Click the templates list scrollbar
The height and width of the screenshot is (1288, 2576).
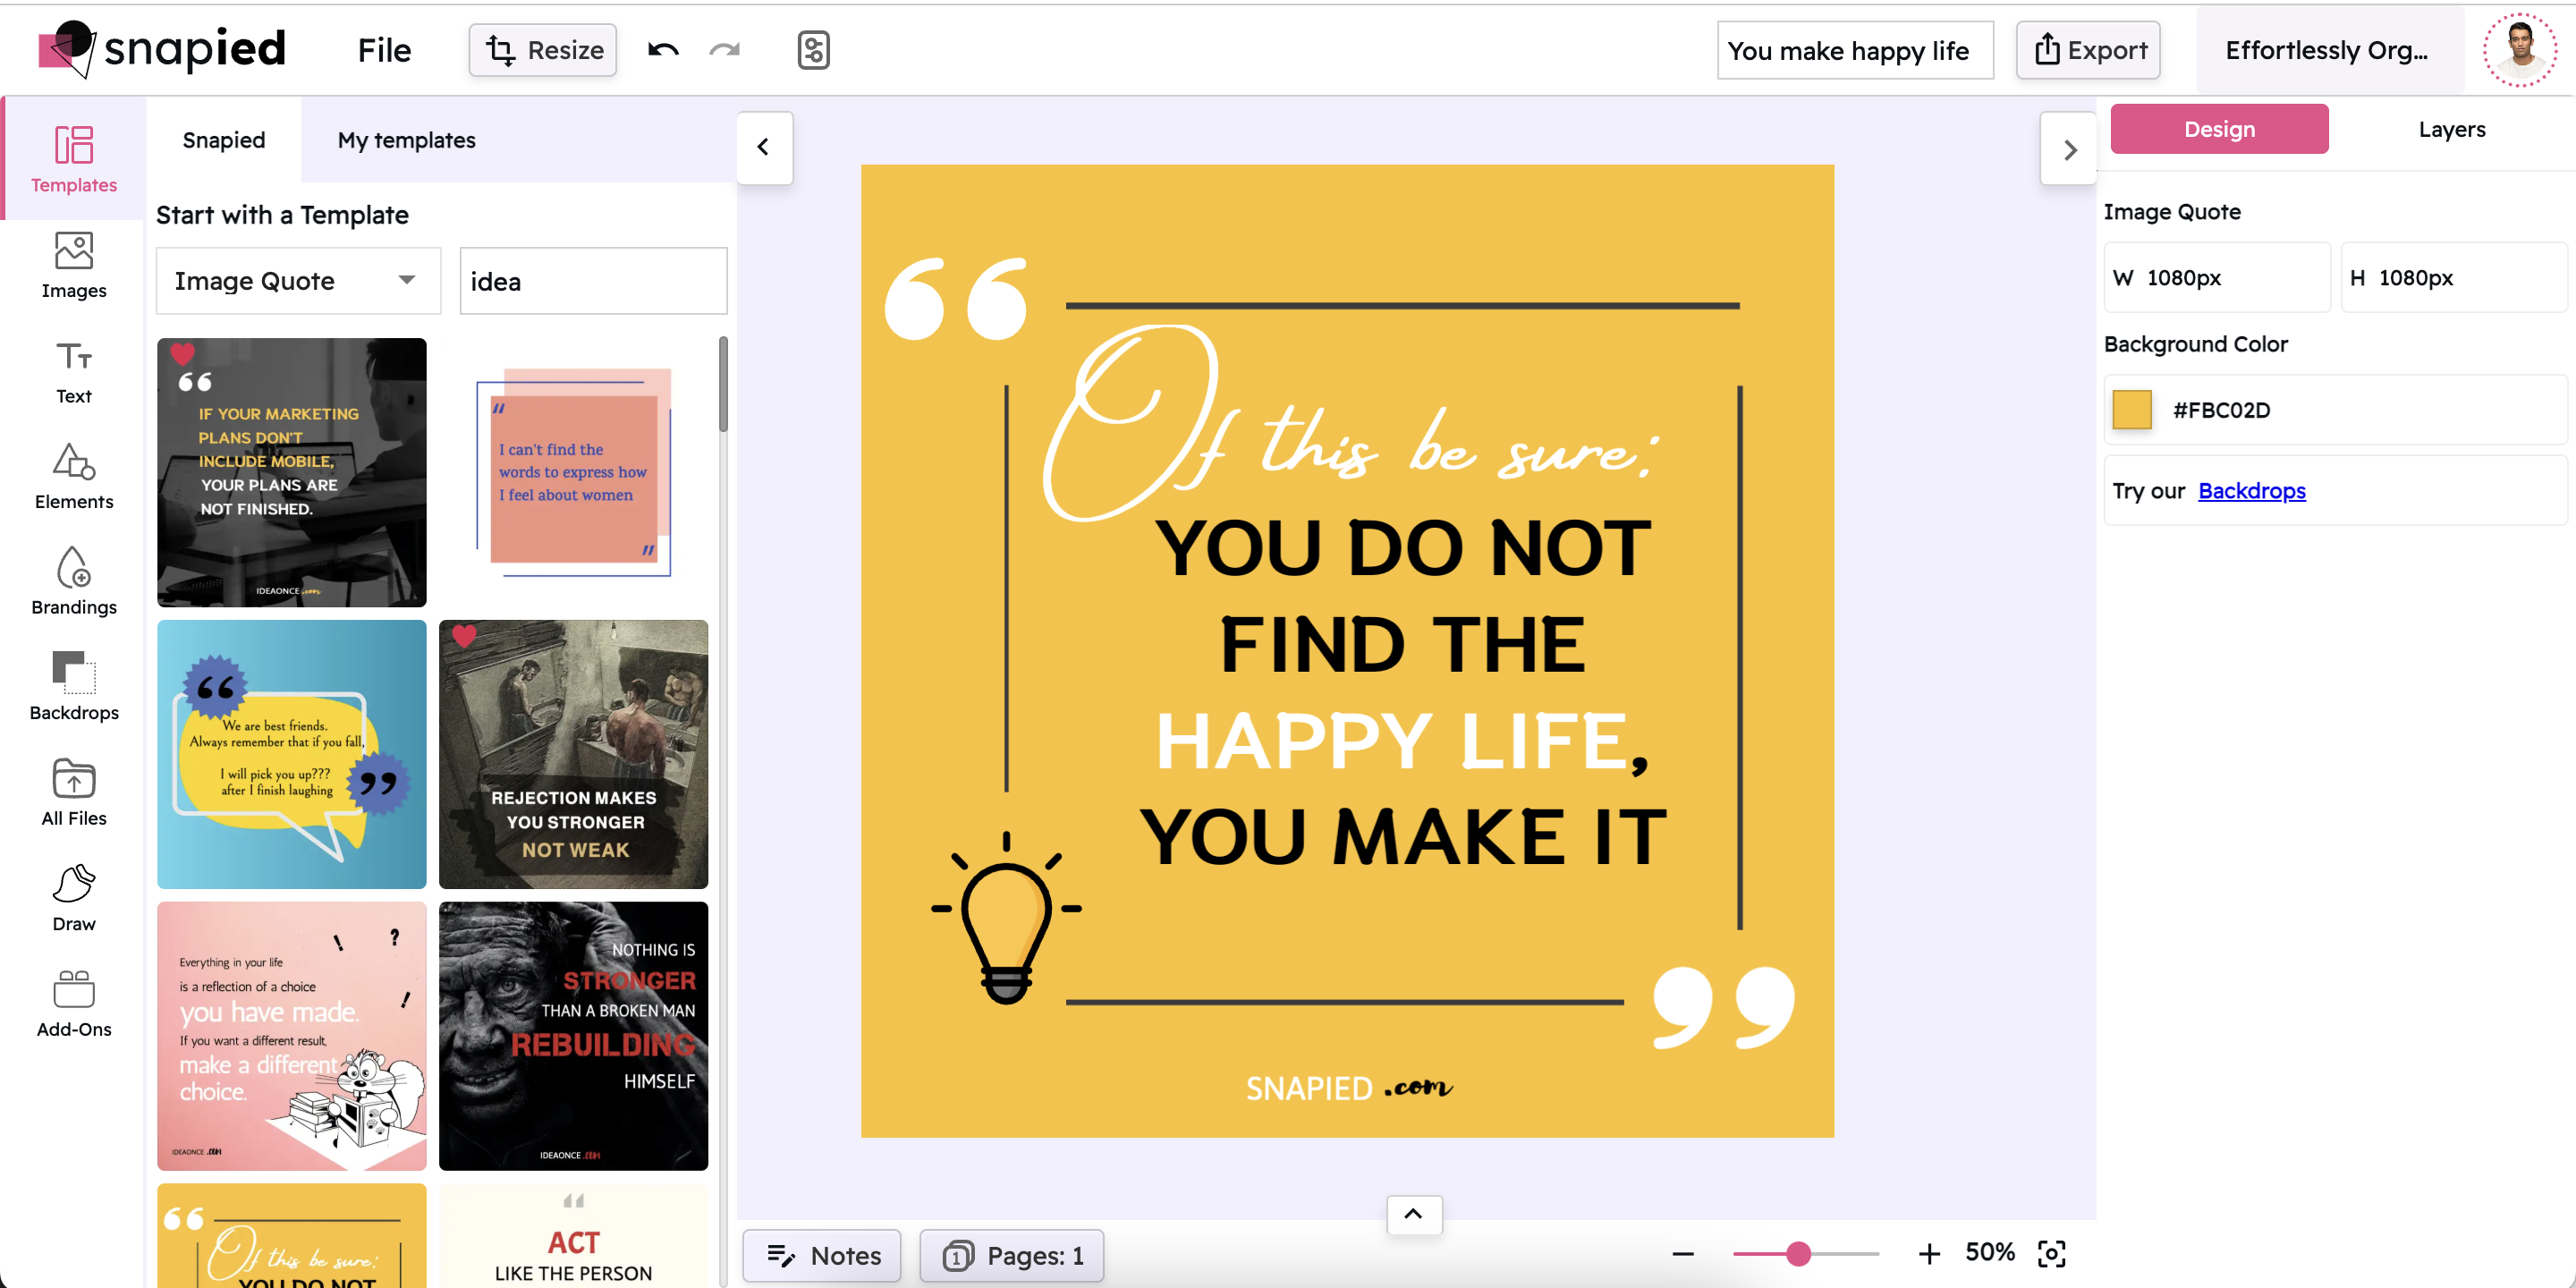click(722, 385)
